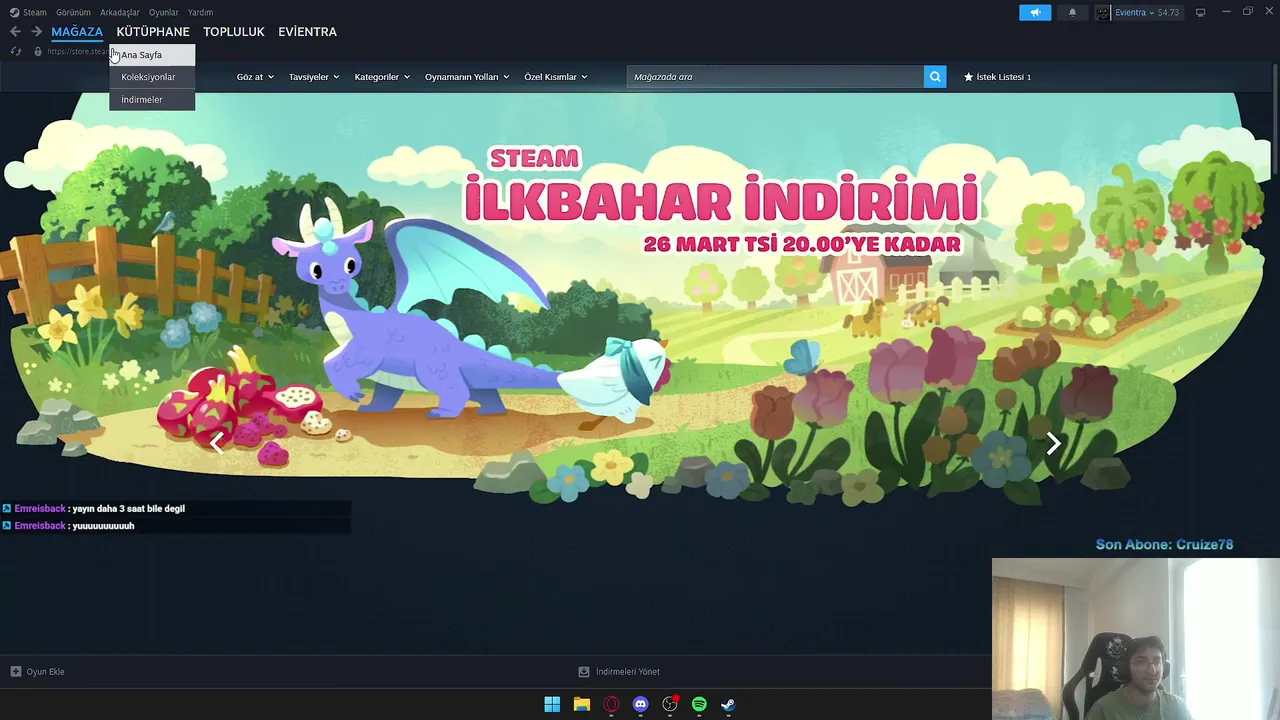1280x720 pixels.
Task: Open the İstek Listesi wishlist link
Action: pyautogui.click(x=1003, y=77)
